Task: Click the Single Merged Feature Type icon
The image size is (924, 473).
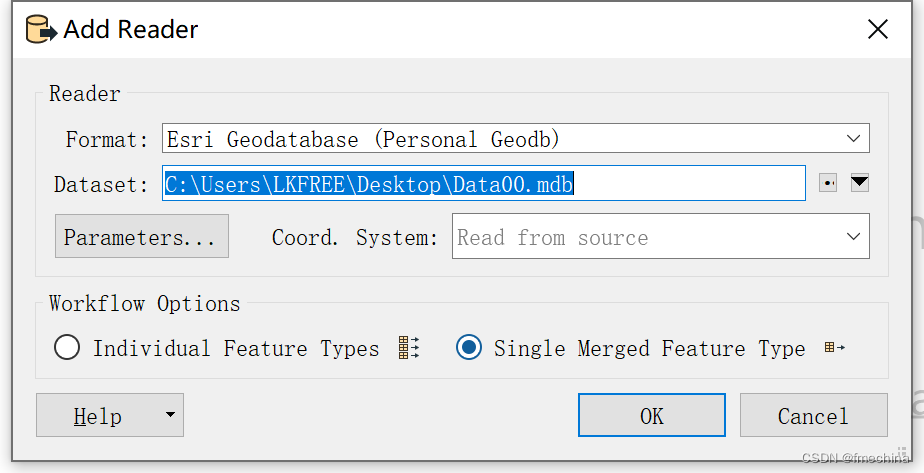Action: click(834, 348)
